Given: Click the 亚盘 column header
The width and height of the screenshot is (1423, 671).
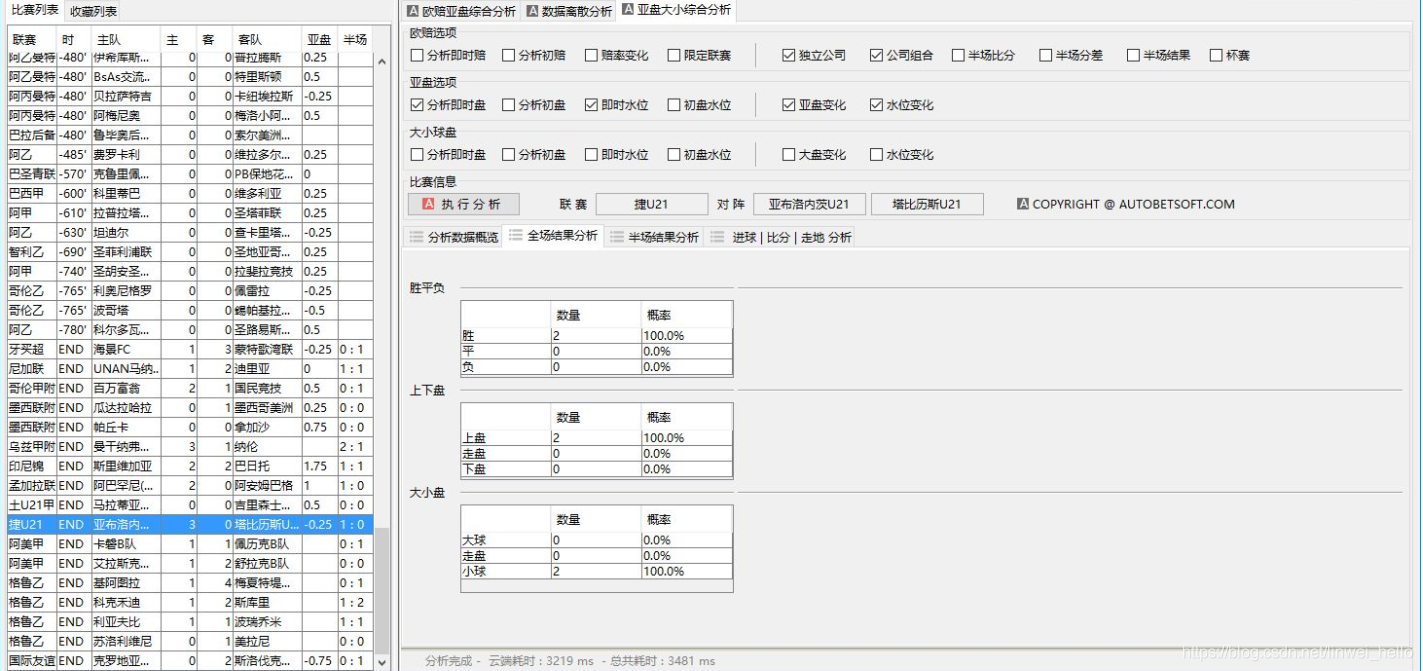Looking at the screenshot, I should click(319, 39).
